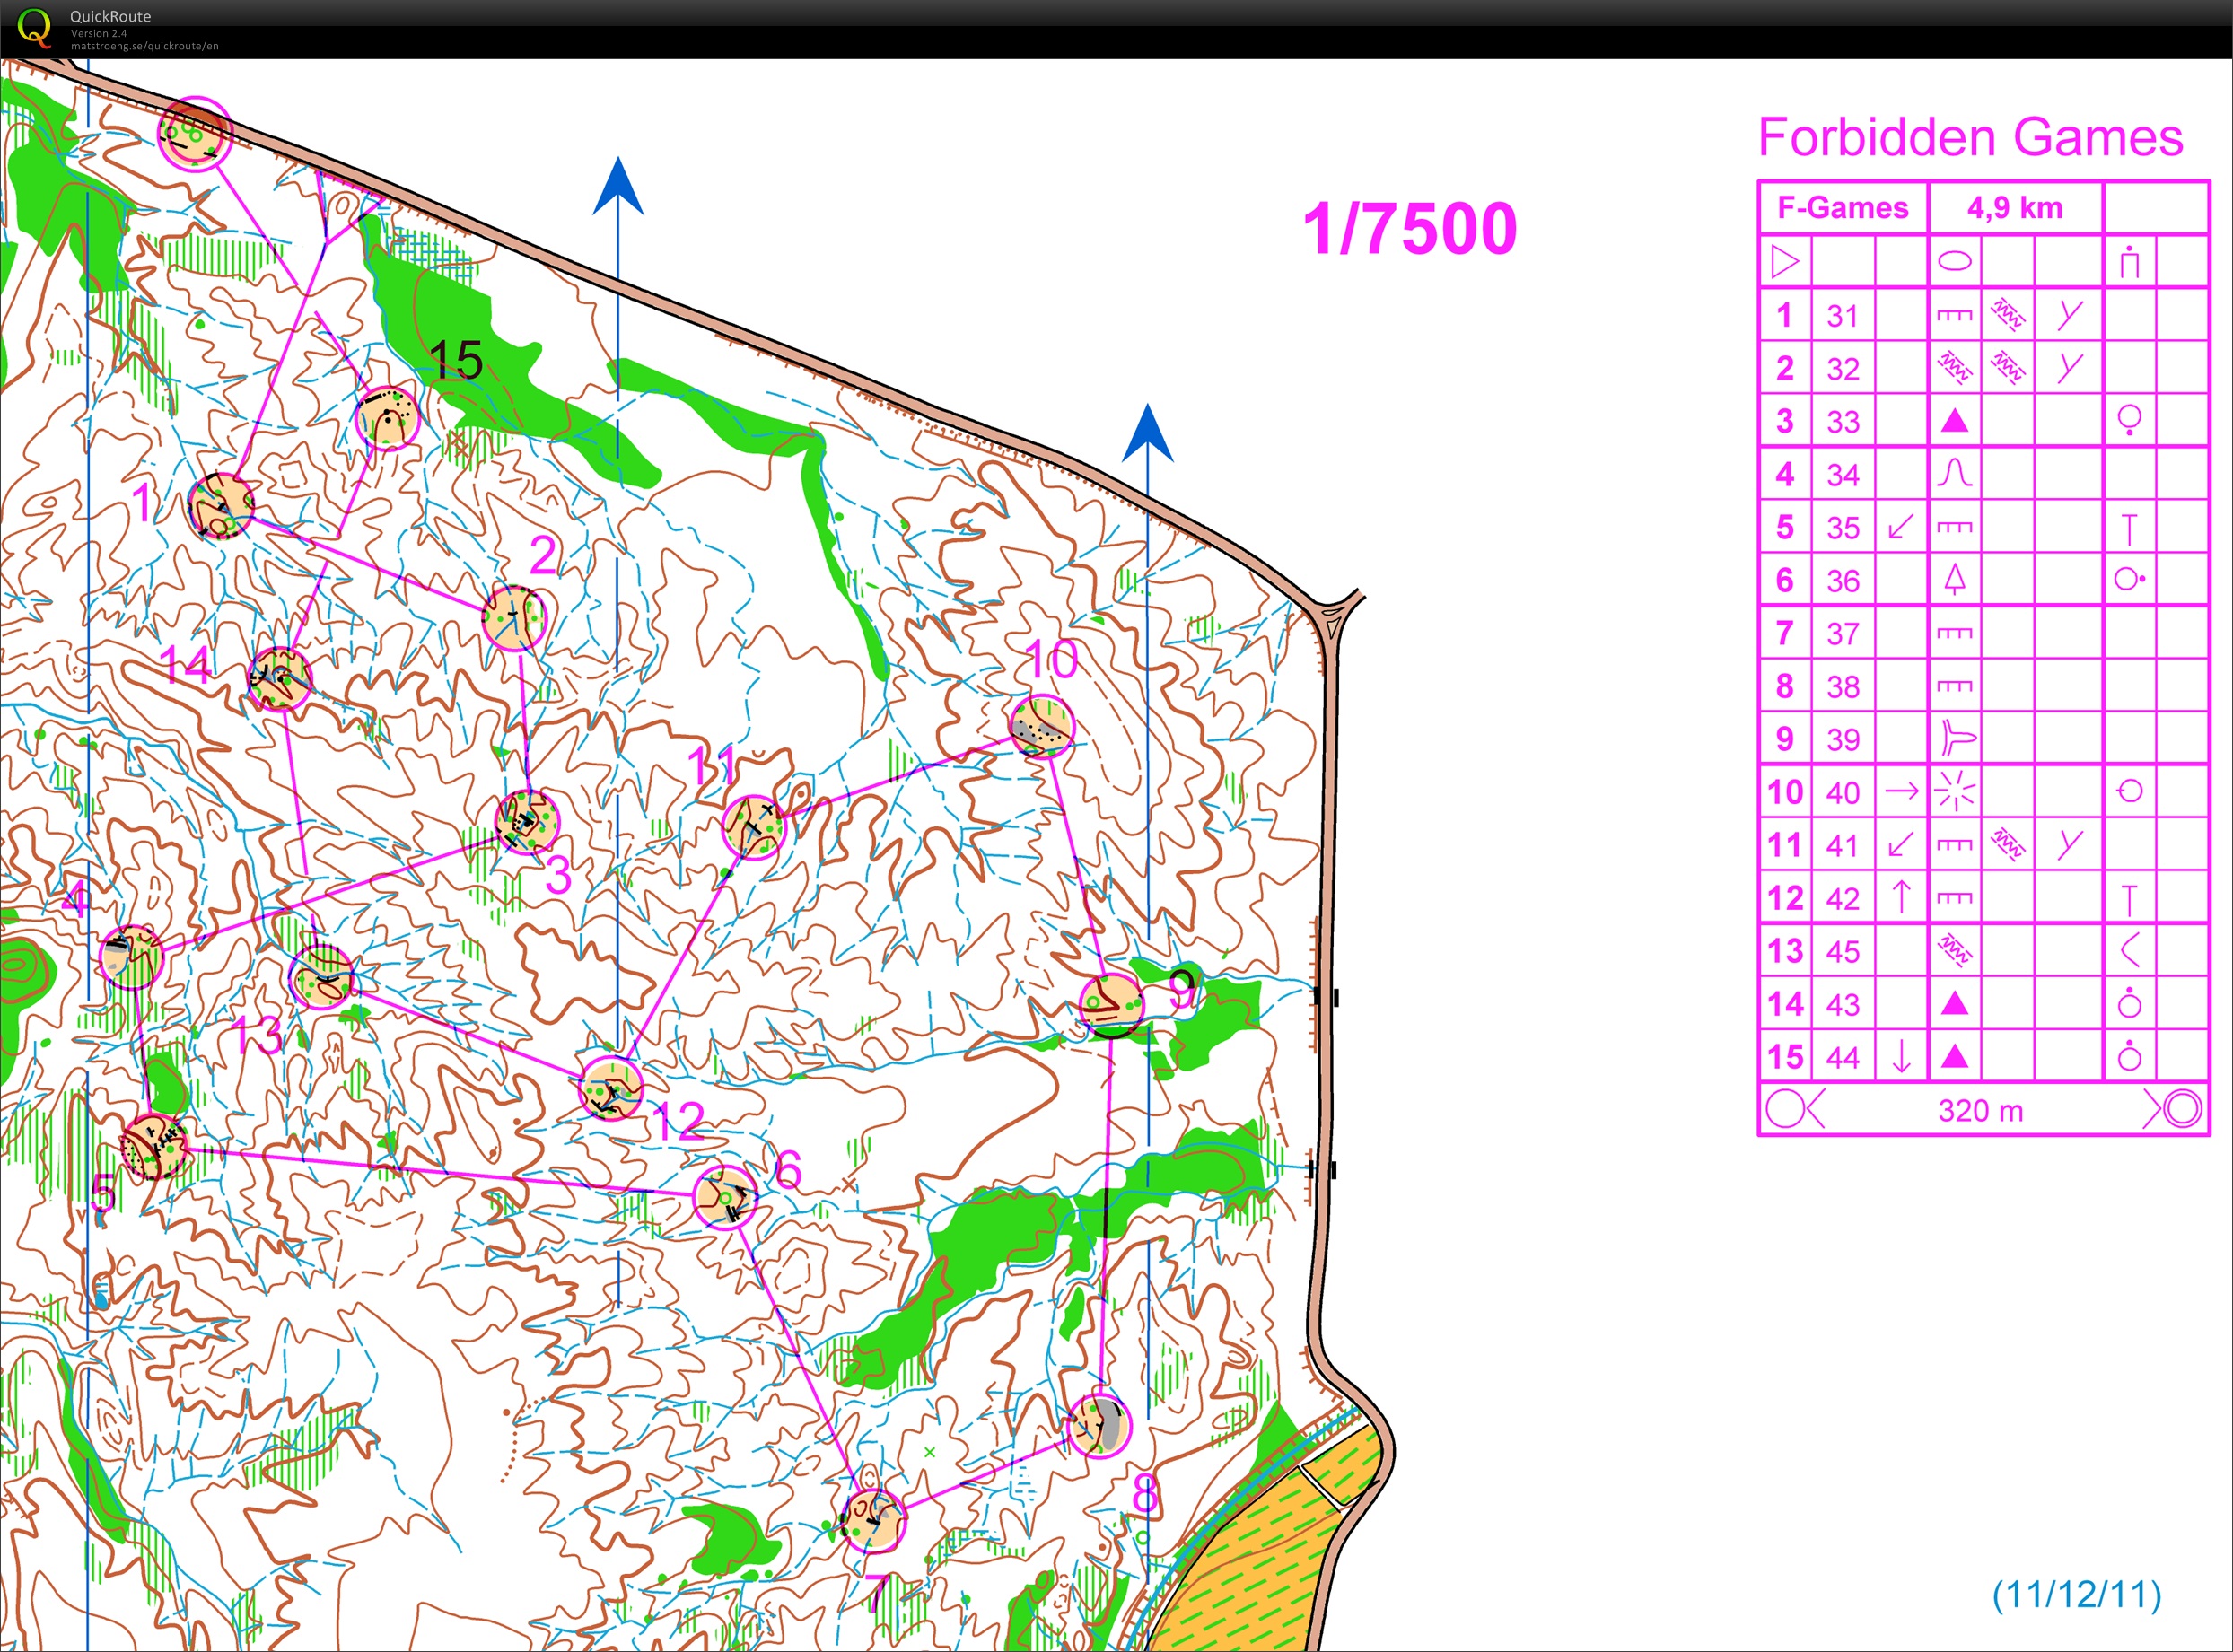Click control code 31 in the table
This screenshot has height=1652, width=2233.
[1842, 316]
